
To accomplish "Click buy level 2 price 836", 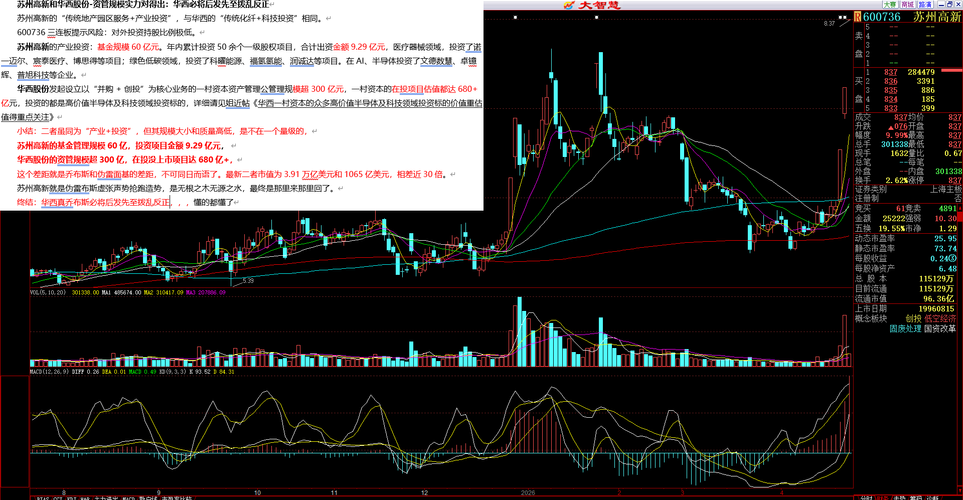I will pos(891,81).
